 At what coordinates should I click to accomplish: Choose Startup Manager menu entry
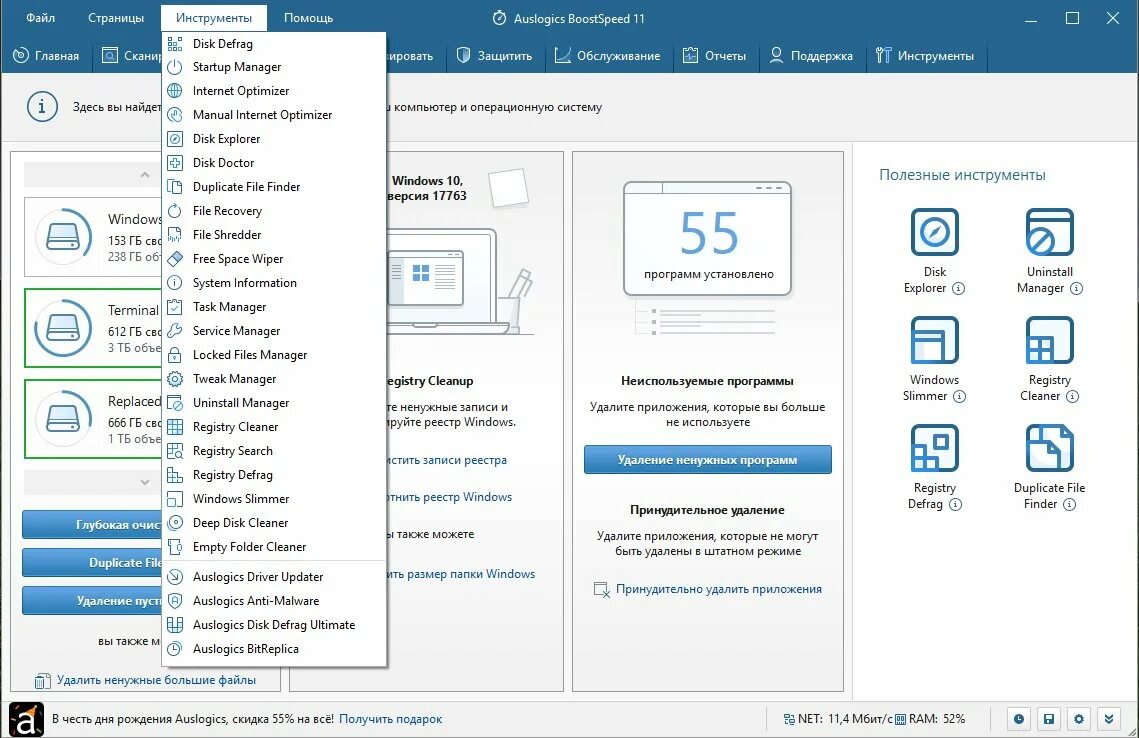[x=273, y=67]
